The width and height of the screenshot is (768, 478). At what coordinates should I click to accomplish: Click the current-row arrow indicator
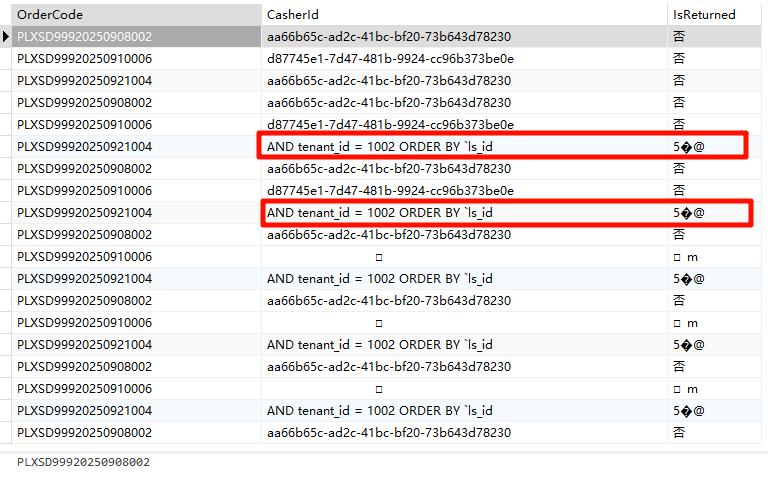(6, 37)
